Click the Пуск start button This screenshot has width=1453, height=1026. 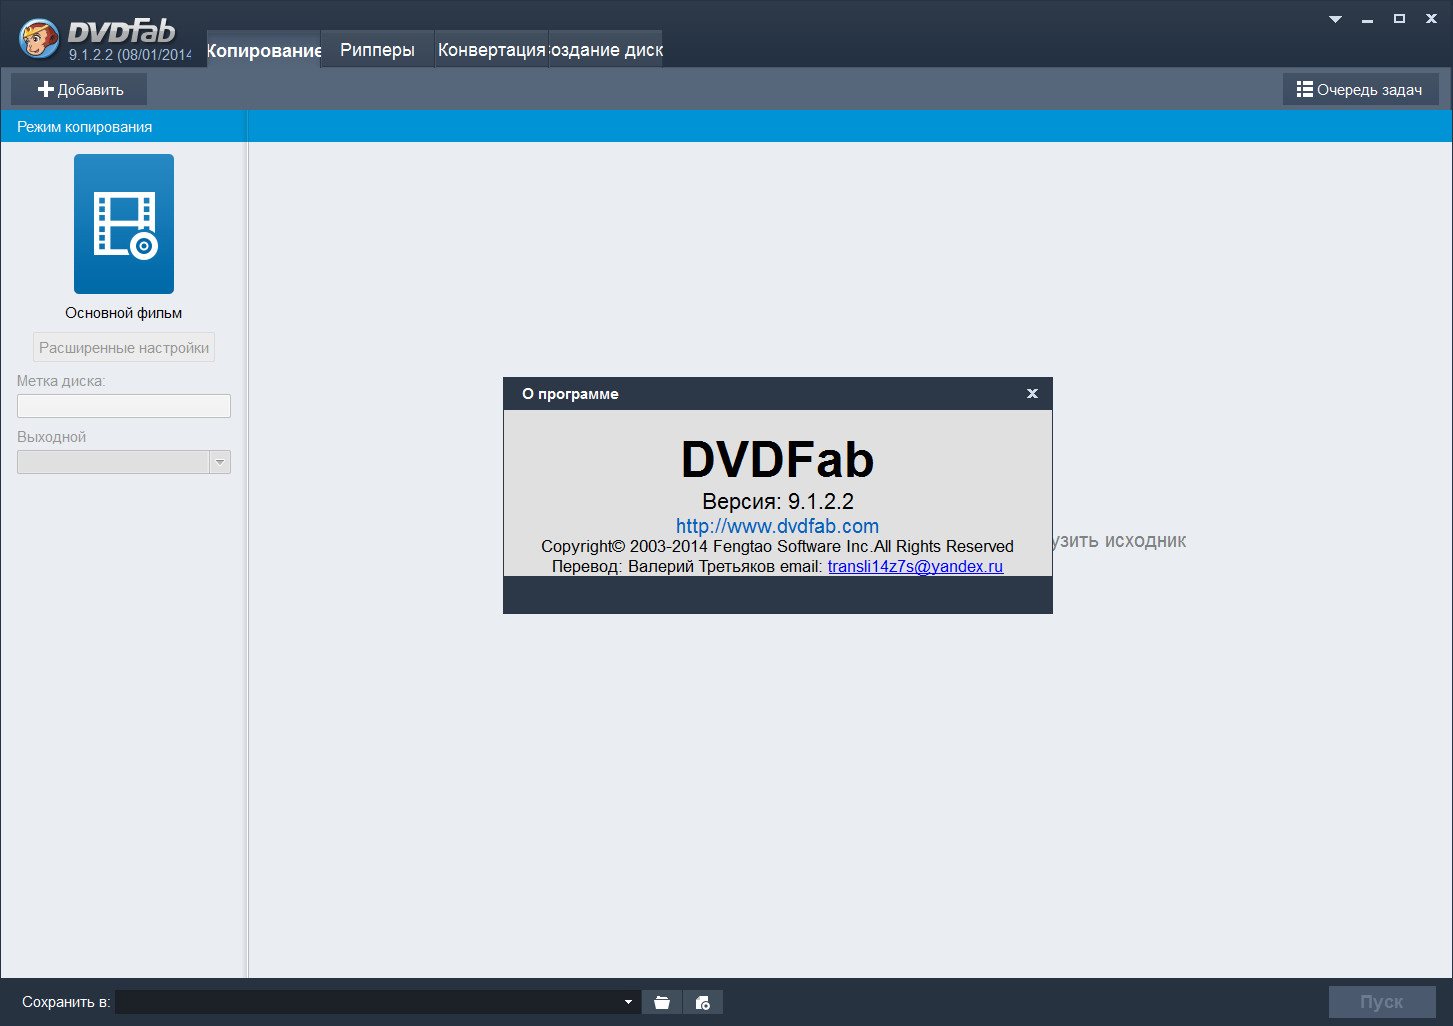(x=1382, y=1002)
